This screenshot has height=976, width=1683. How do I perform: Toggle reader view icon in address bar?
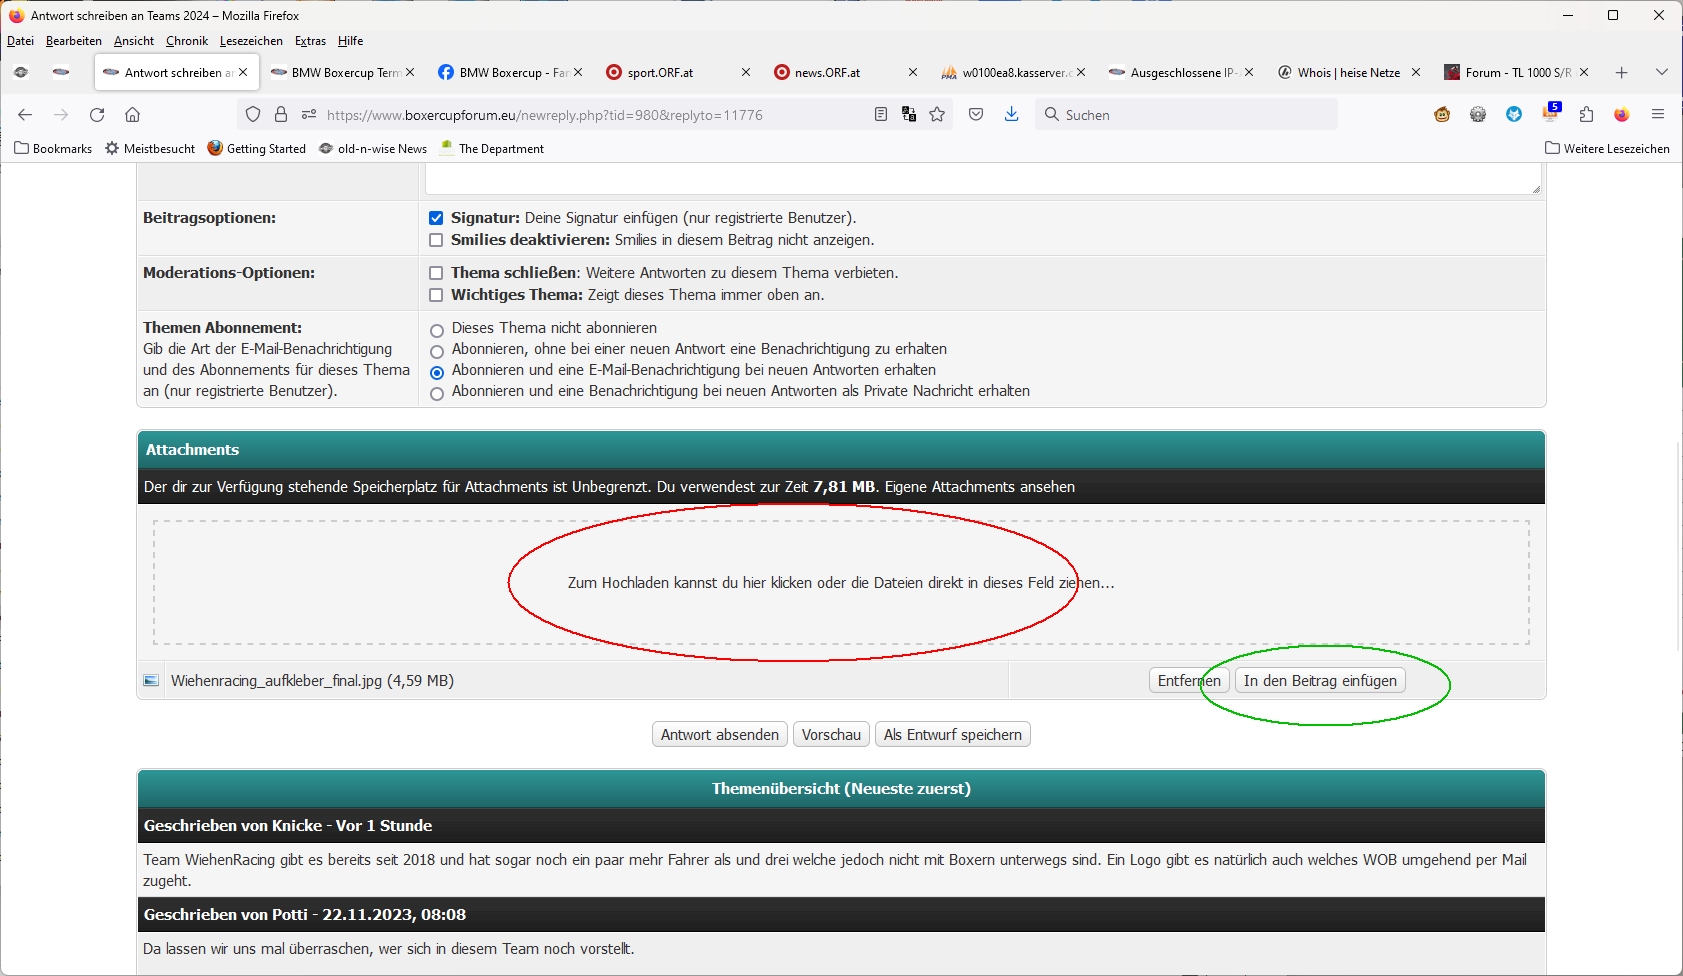pyautogui.click(x=881, y=115)
